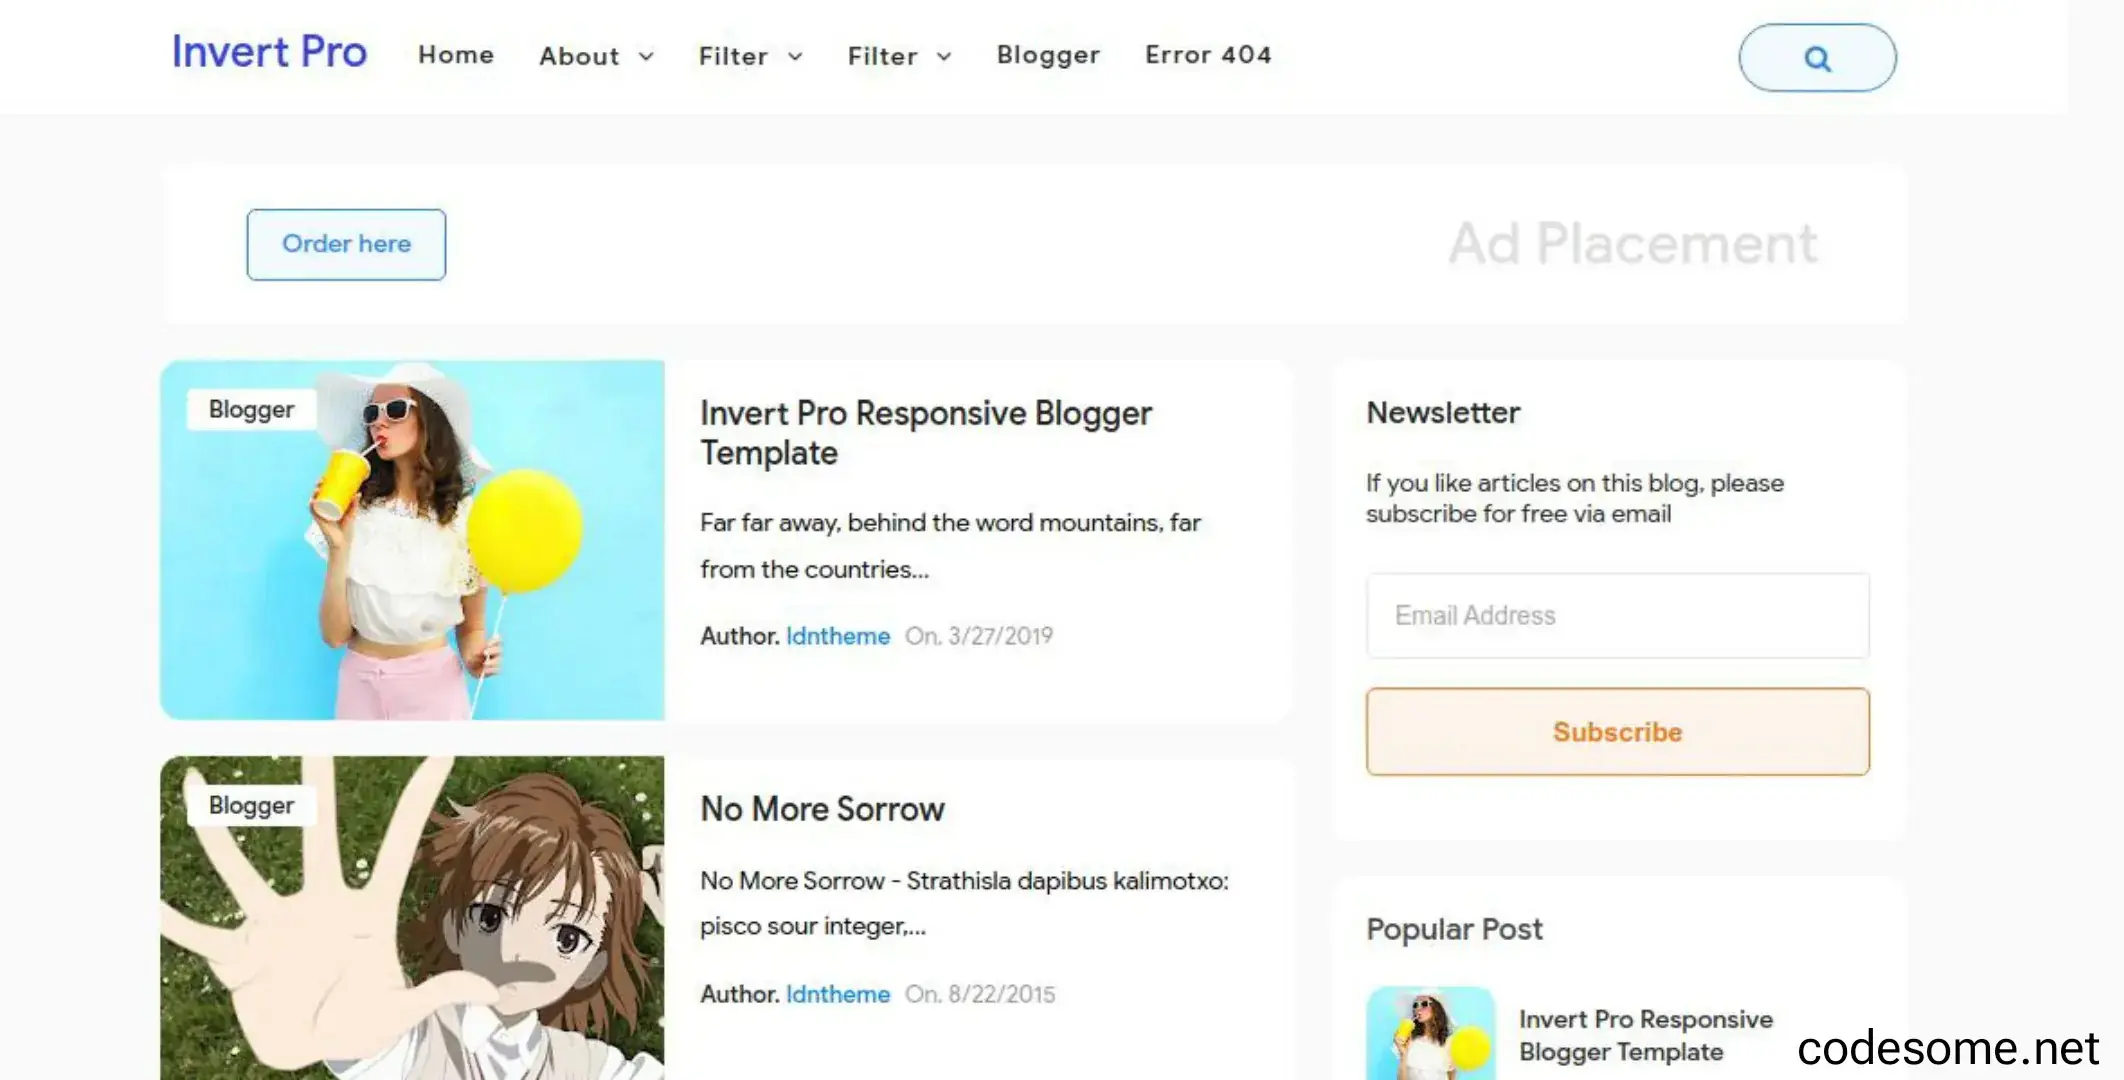
Task: Focus the Email Address input field
Action: [x=1617, y=616]
